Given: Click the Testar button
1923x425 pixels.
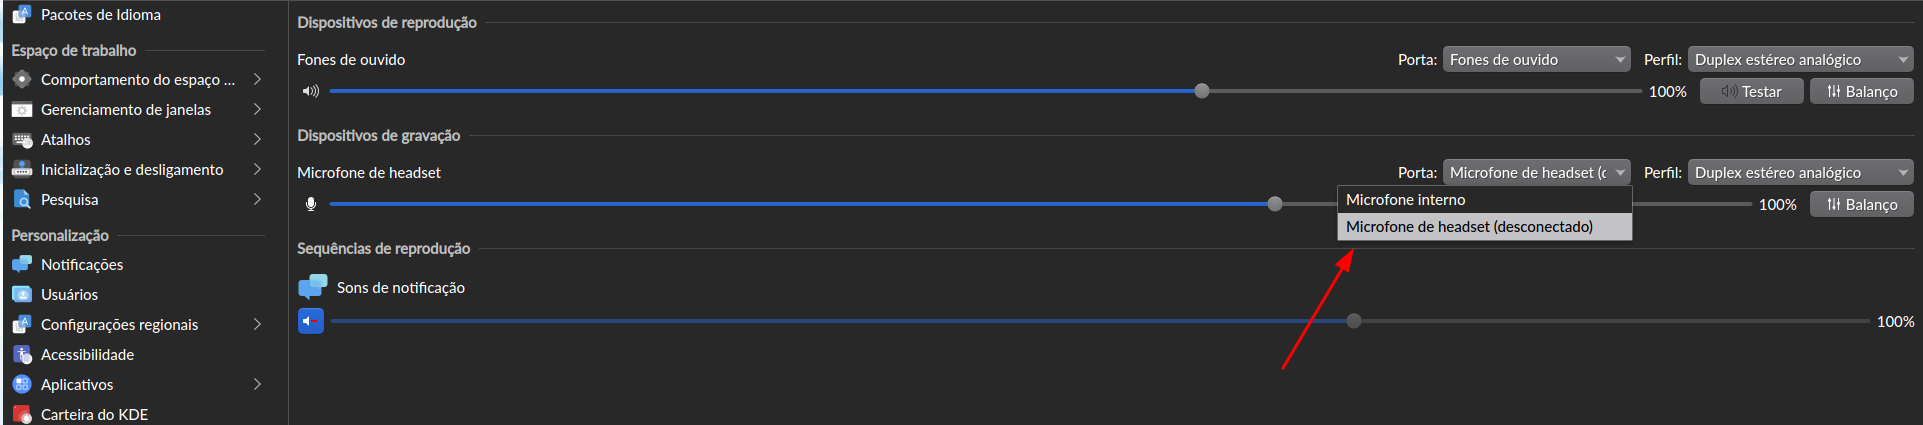Looking at the screenshot, I should [1751, 92].
